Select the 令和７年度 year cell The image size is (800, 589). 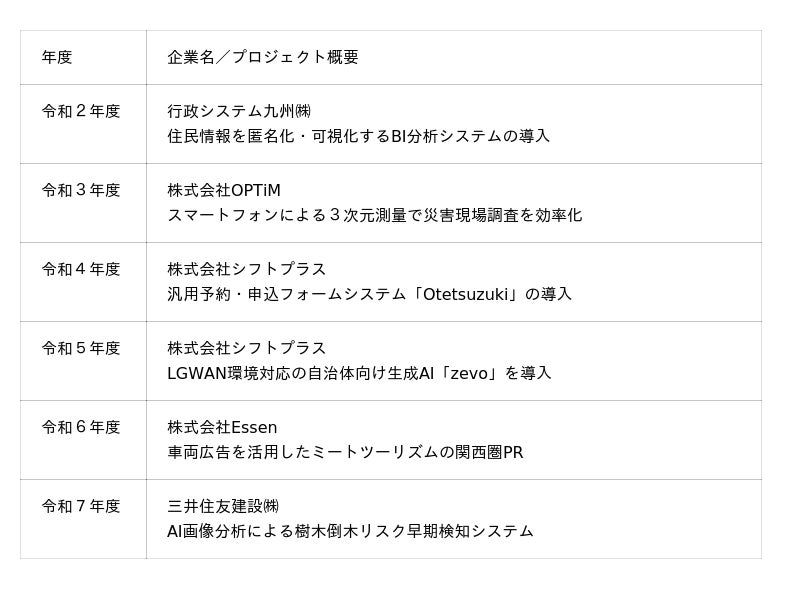(x=81, y=506)
